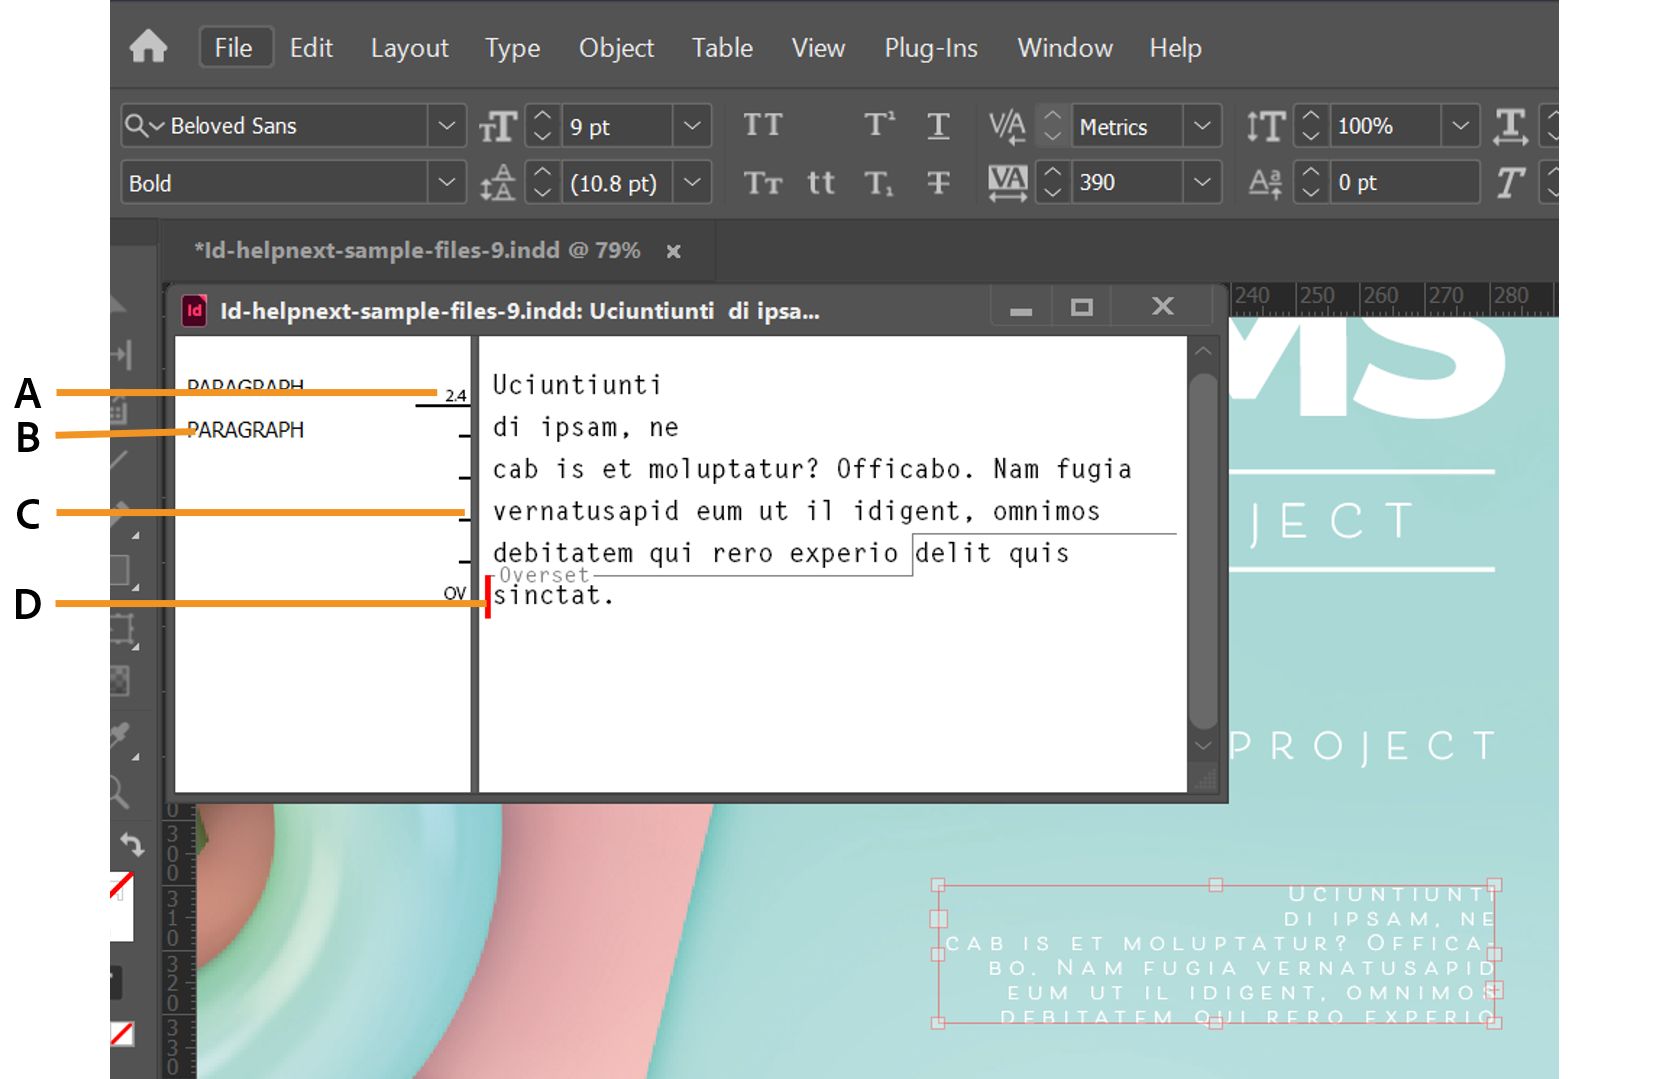Click the 0 pt baseline shift field
Image resolution: width=1670 pixels, height=1079 pixels.
[x=1405, y=183]
